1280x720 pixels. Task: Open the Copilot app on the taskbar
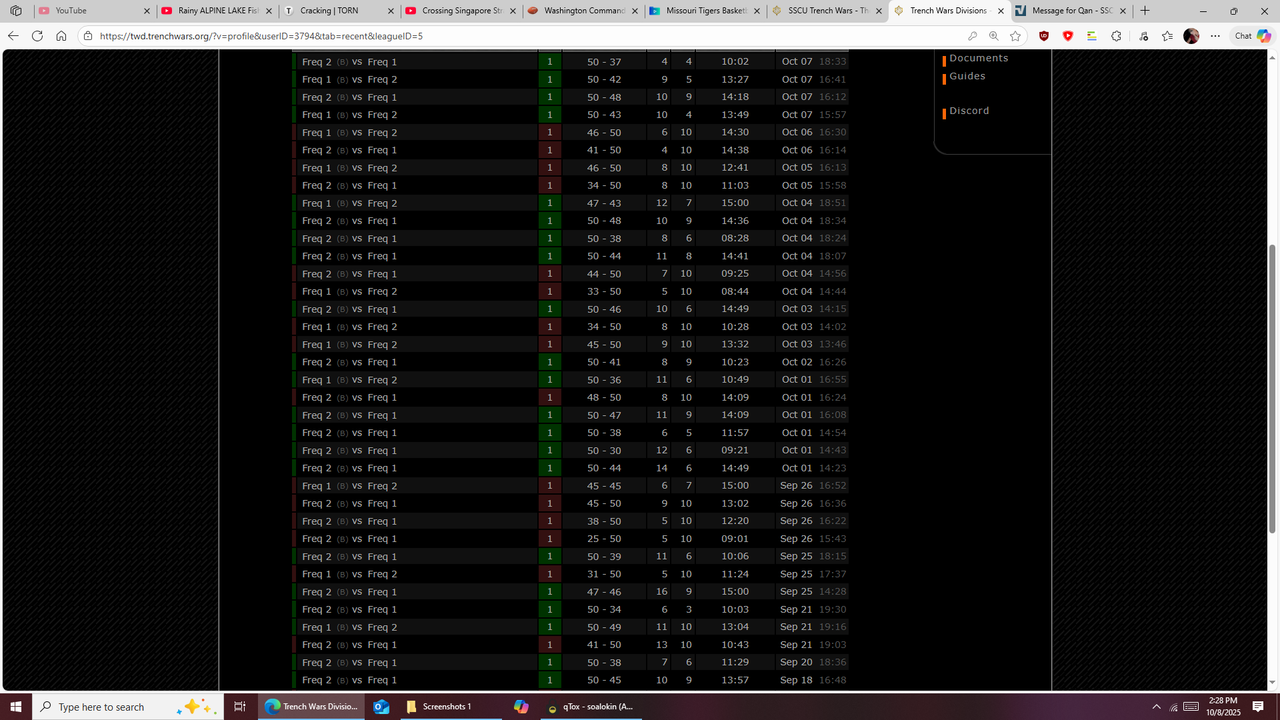coord(521,706)
